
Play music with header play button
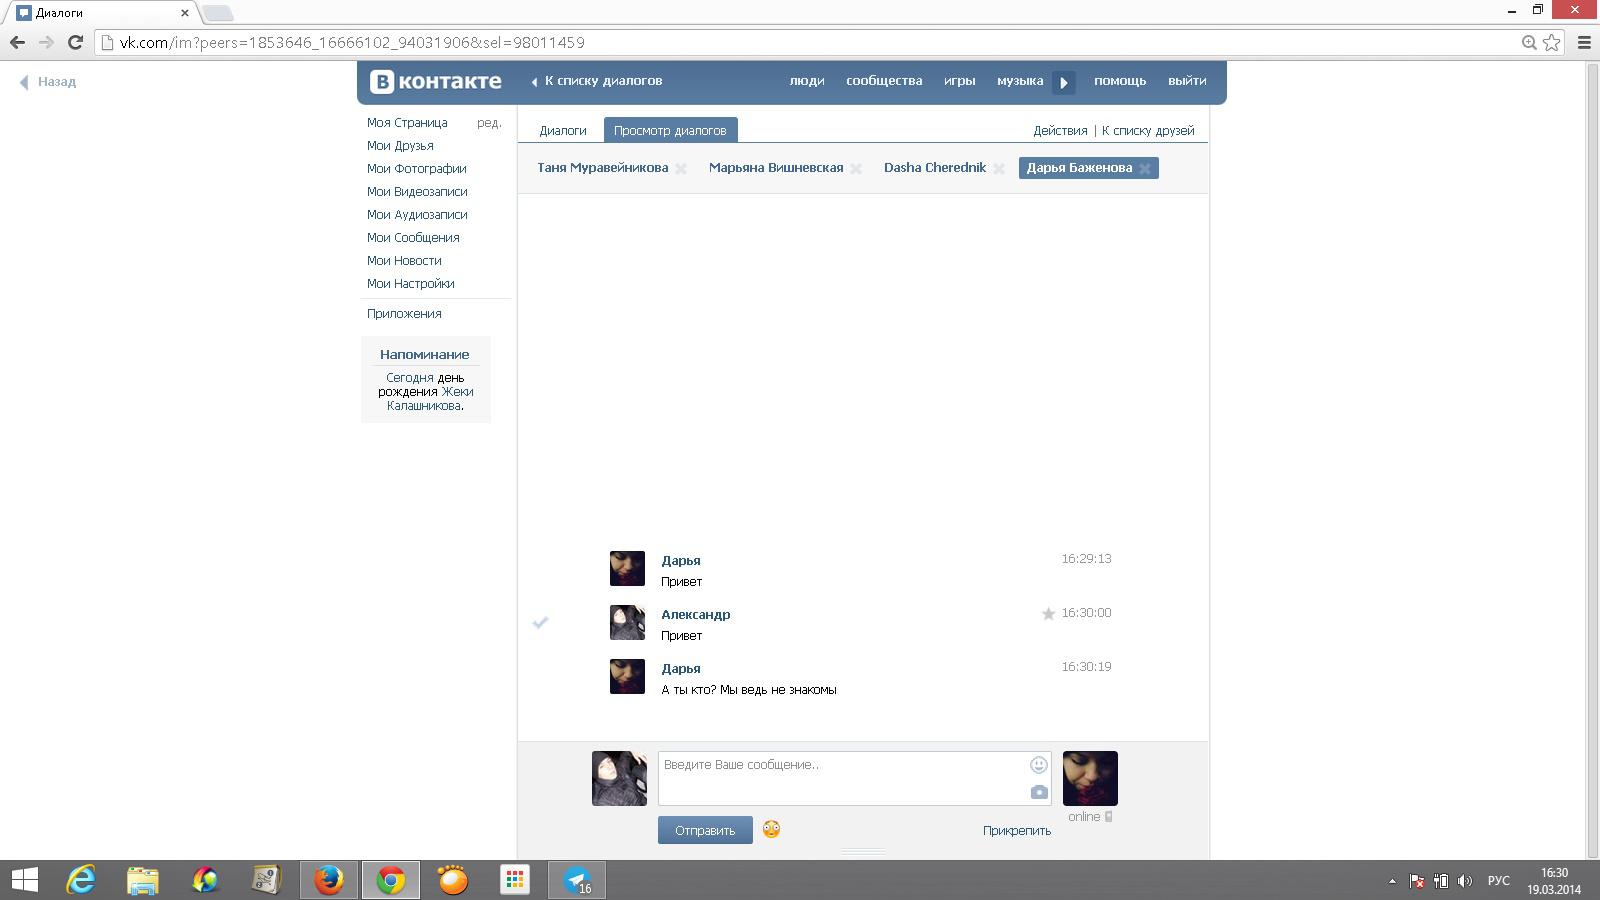pos(1064,82)
